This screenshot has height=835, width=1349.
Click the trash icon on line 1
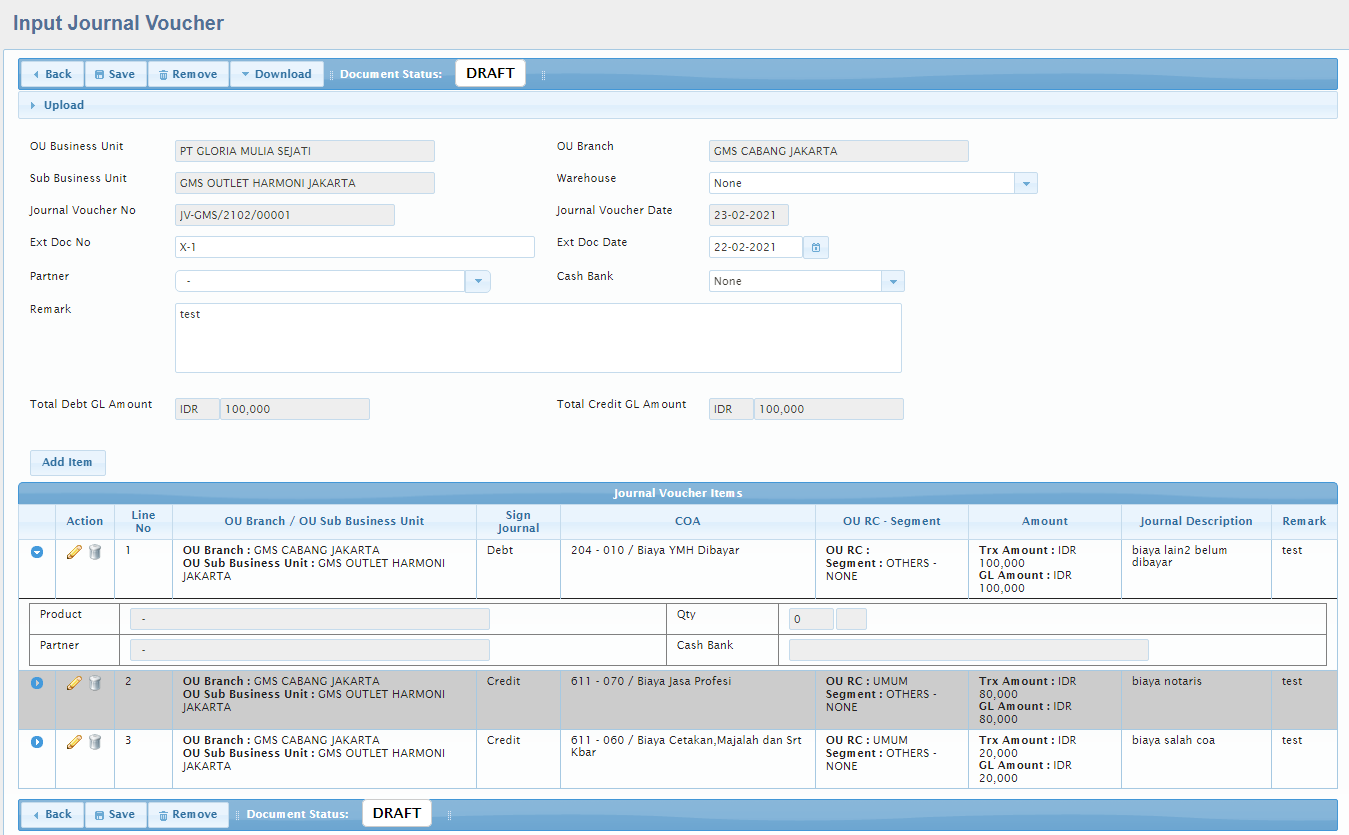[95, 552]
